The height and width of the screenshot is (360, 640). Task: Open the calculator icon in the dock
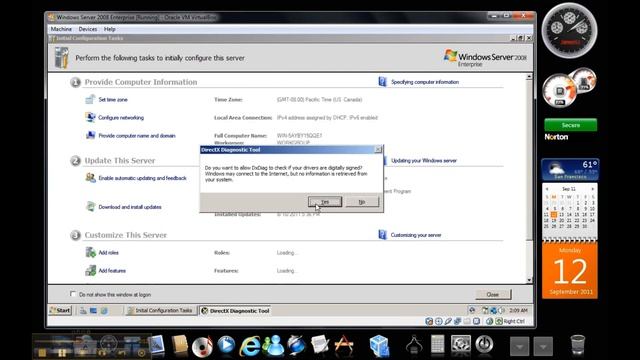(x=437, y=344)
